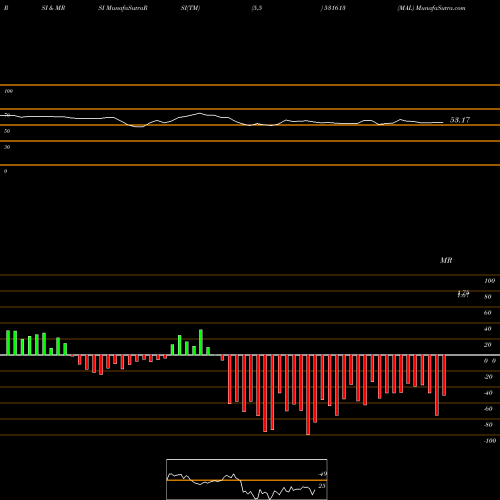Click the MR right axis label -40
Screen dimensions: 500x500
click(x=488, y=393)
